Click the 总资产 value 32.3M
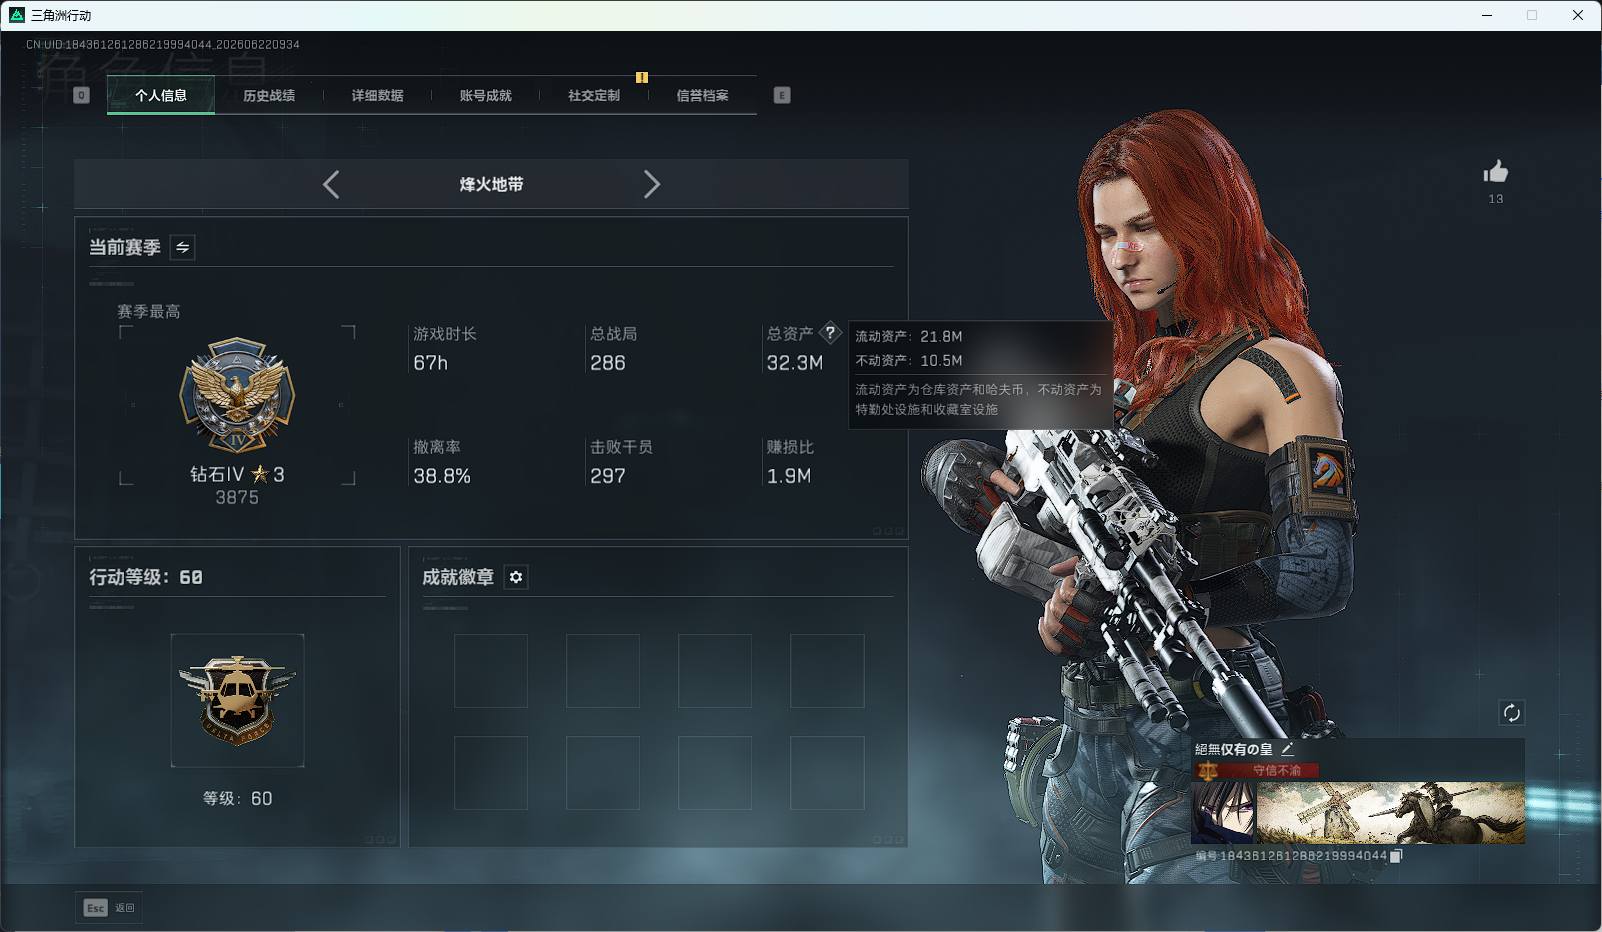Image resolution: width=1602 pixels, height=932 pixels. pos(795,363)
